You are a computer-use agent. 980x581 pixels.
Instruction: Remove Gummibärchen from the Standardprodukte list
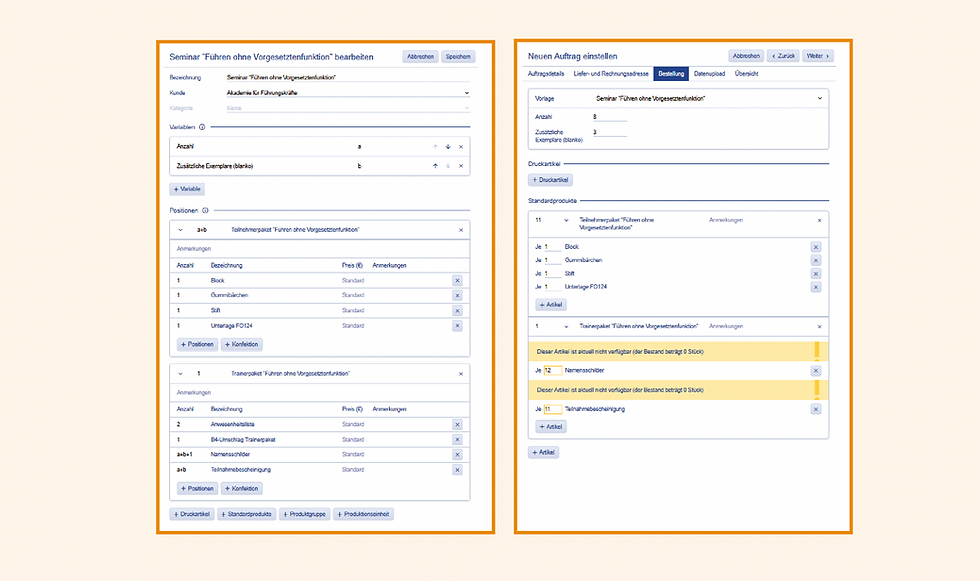[816, 260]
